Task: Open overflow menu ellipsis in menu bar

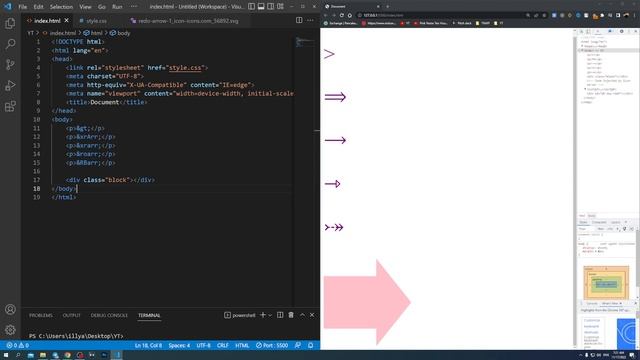Action: click(x=134, y=7)
